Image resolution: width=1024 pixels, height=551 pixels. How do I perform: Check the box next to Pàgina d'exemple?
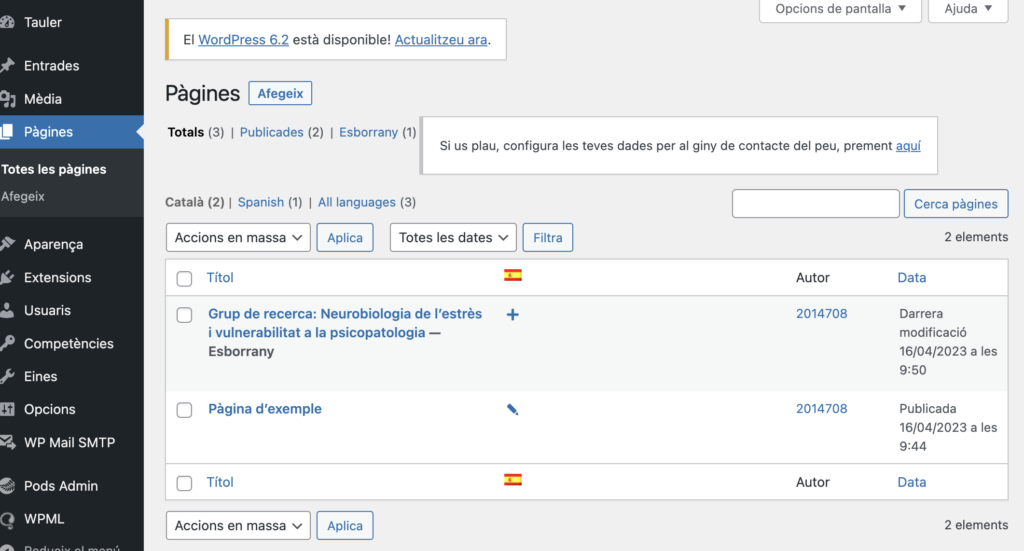pos(184,410)
